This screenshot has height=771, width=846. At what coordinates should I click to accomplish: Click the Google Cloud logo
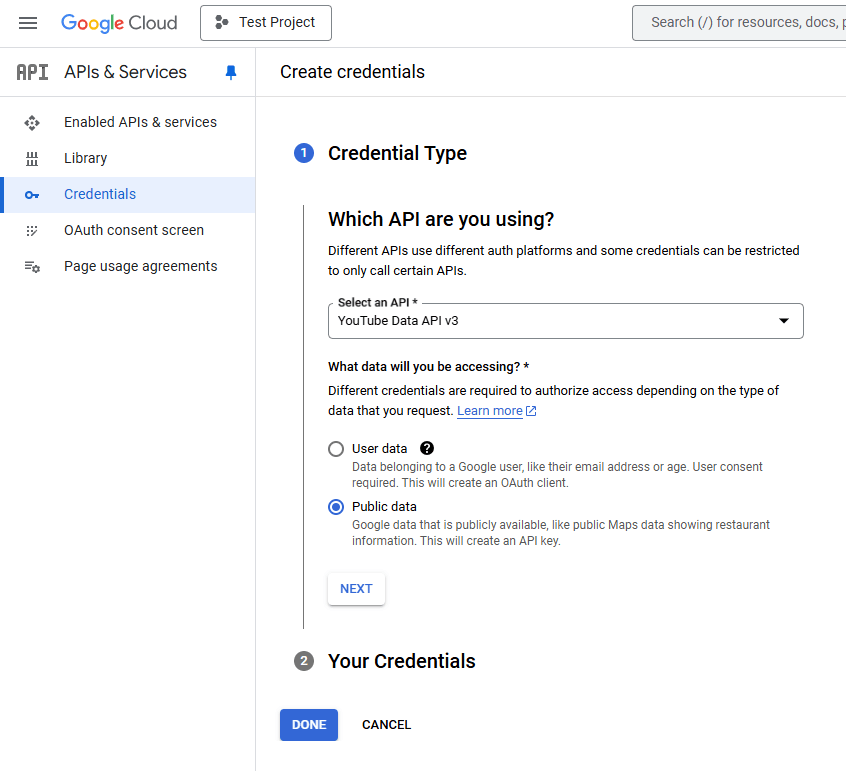click(119, 23)
